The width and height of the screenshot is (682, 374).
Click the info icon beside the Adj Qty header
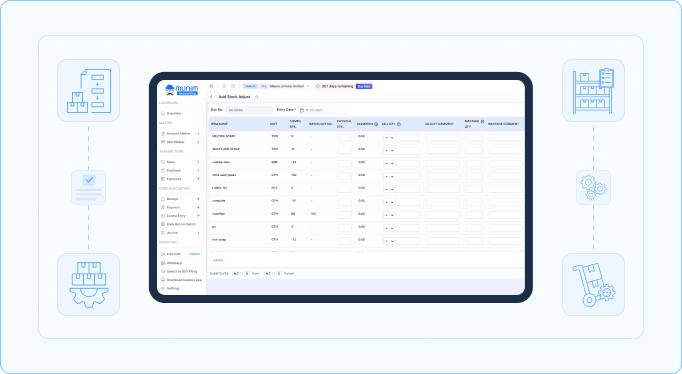(x=399, y=124)
